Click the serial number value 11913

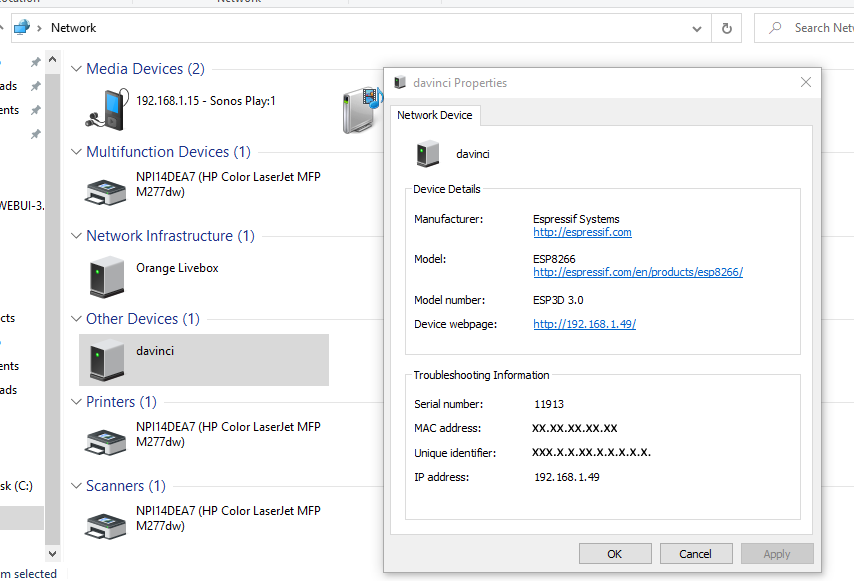pos(549,404)
